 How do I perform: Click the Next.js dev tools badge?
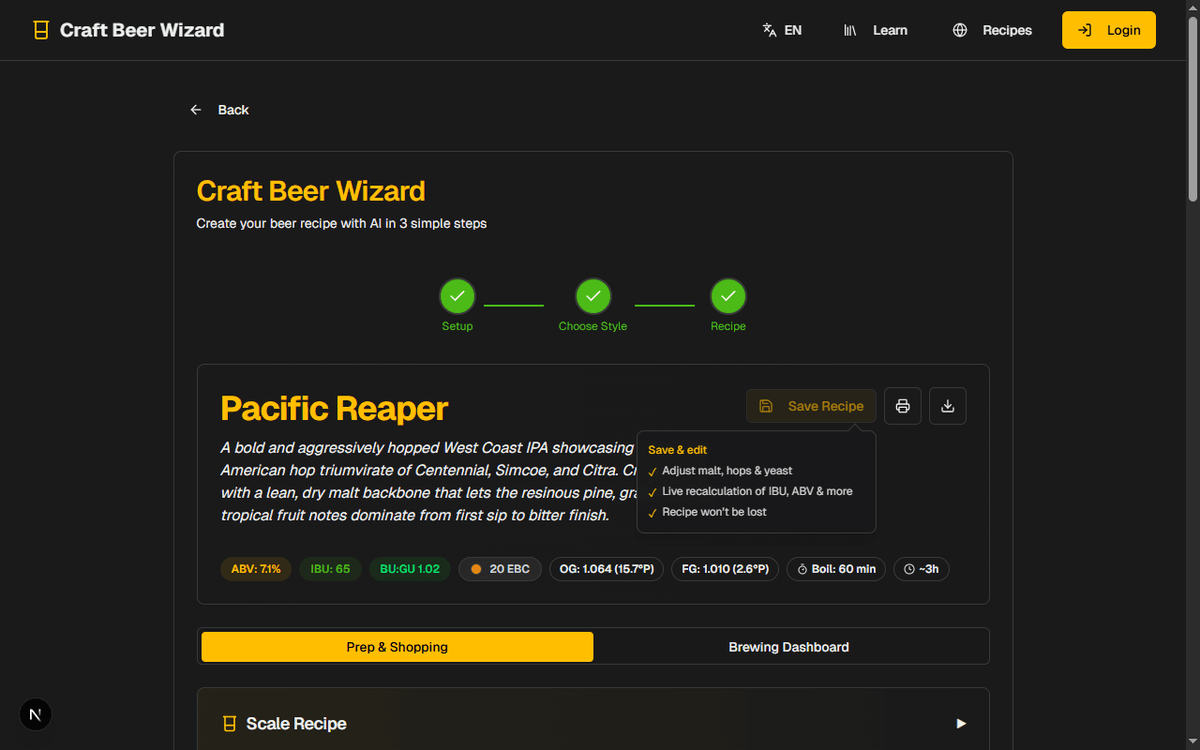pyautogui.click(x=36, y=714)
